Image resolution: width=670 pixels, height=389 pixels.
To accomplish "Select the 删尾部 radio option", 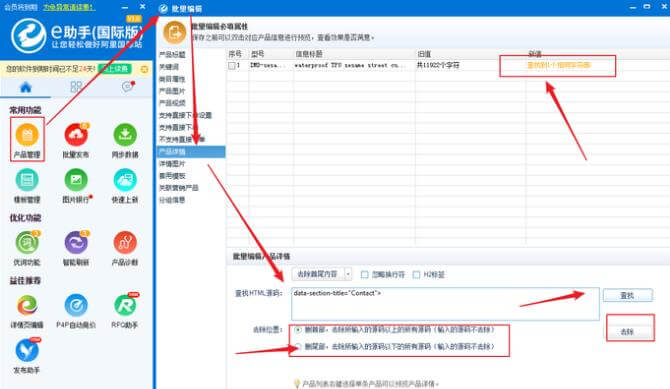I will (298, 346).
